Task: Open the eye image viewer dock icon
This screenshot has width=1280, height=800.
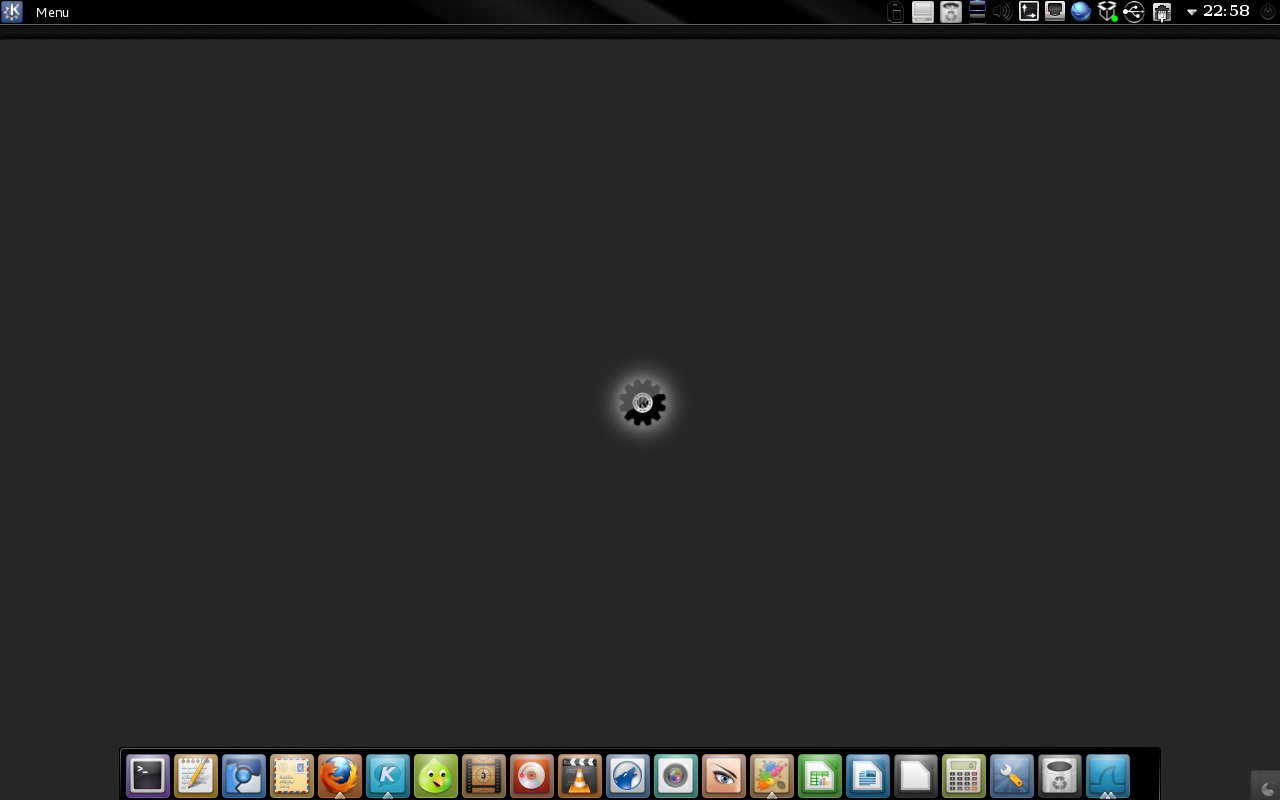Action: click(x=724, y=776)
